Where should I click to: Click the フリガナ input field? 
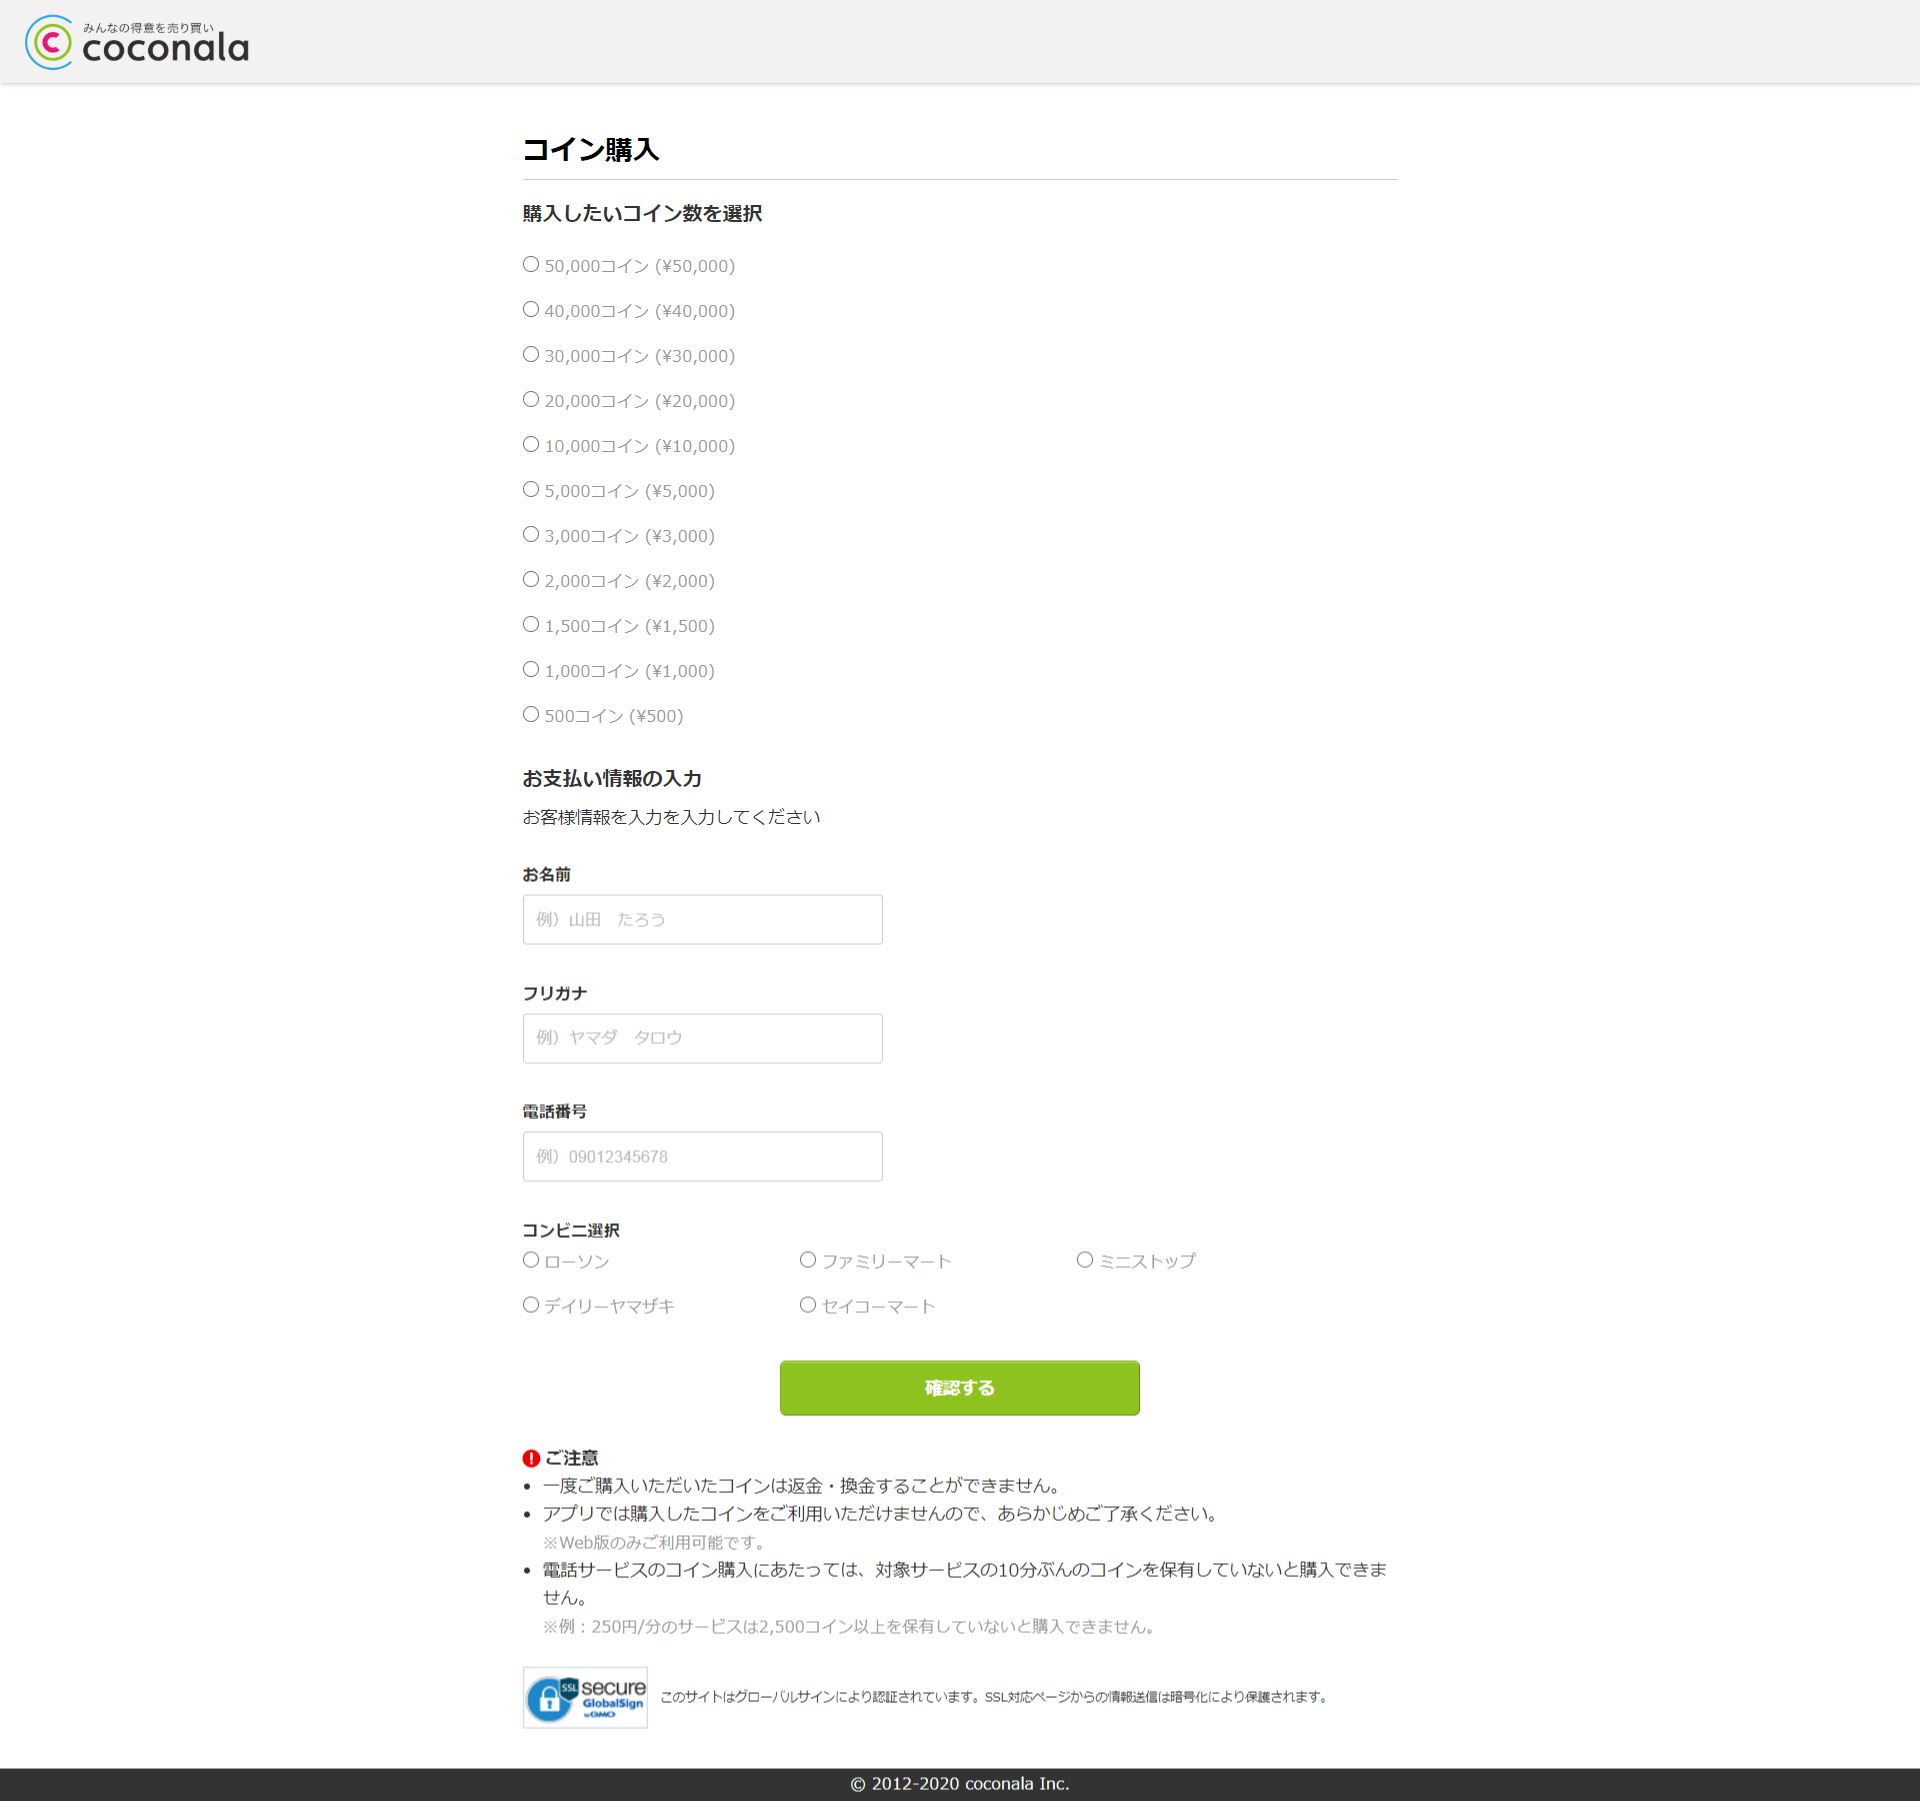(x=702, y=1038)
